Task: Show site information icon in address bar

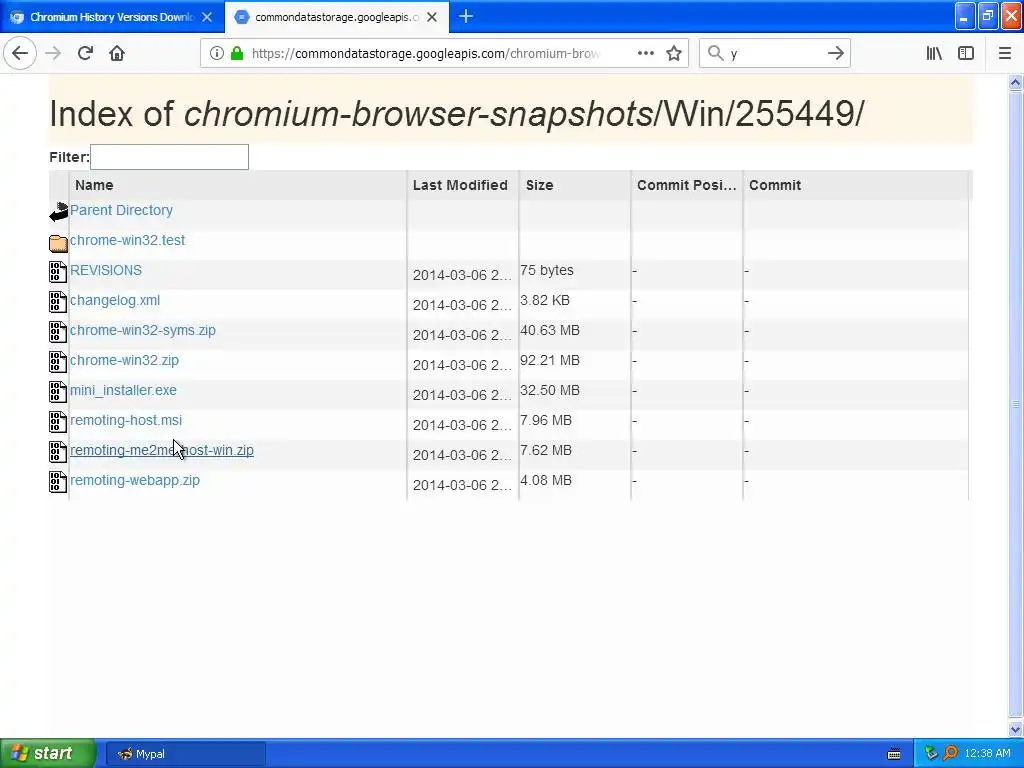Action: tap(217, 53)
